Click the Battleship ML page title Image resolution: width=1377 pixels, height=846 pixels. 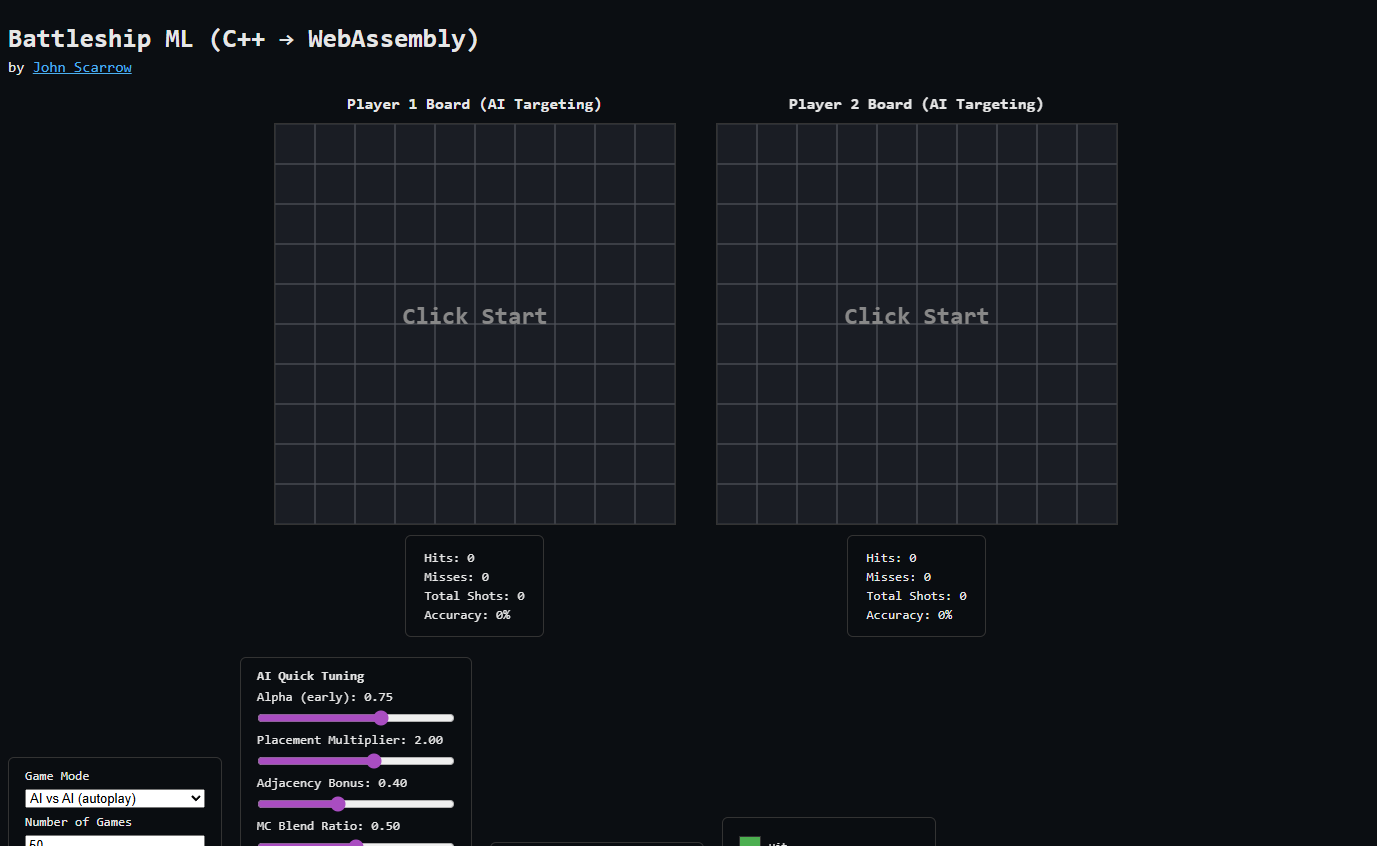[244, 39]
